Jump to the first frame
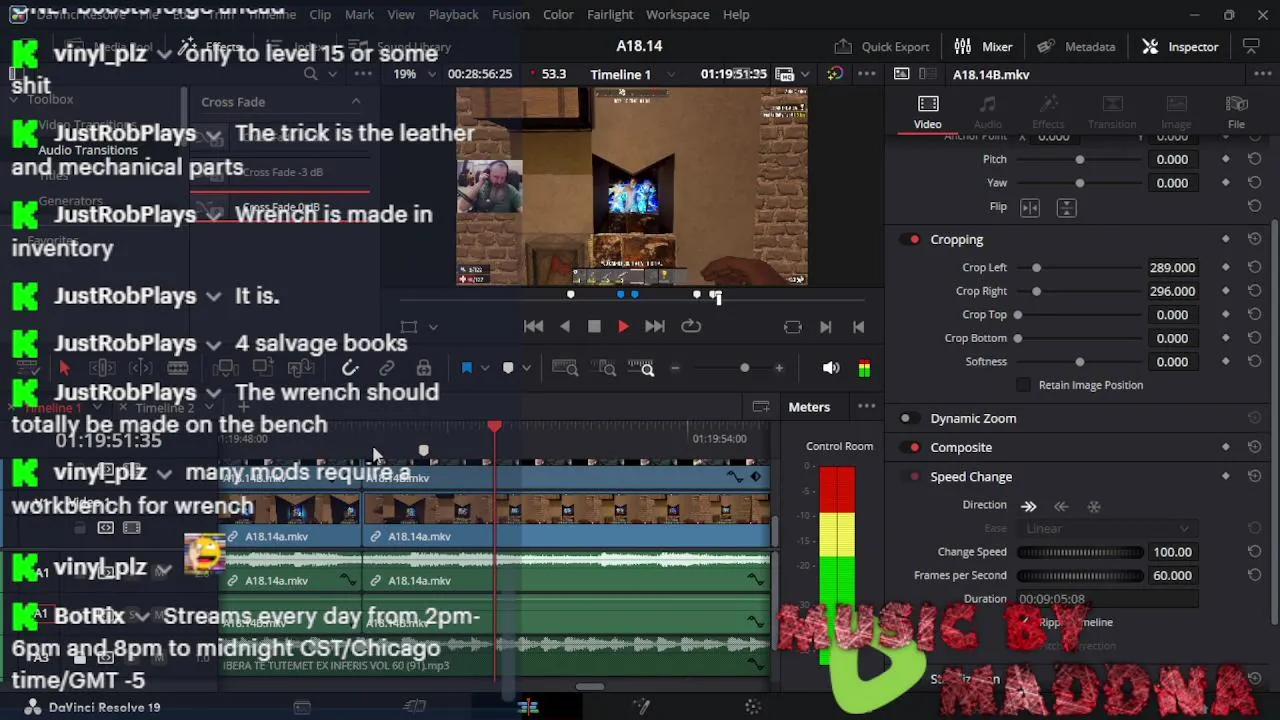Image resolution: width=1280 pixels, height=720 pixels. click(534, 327)
